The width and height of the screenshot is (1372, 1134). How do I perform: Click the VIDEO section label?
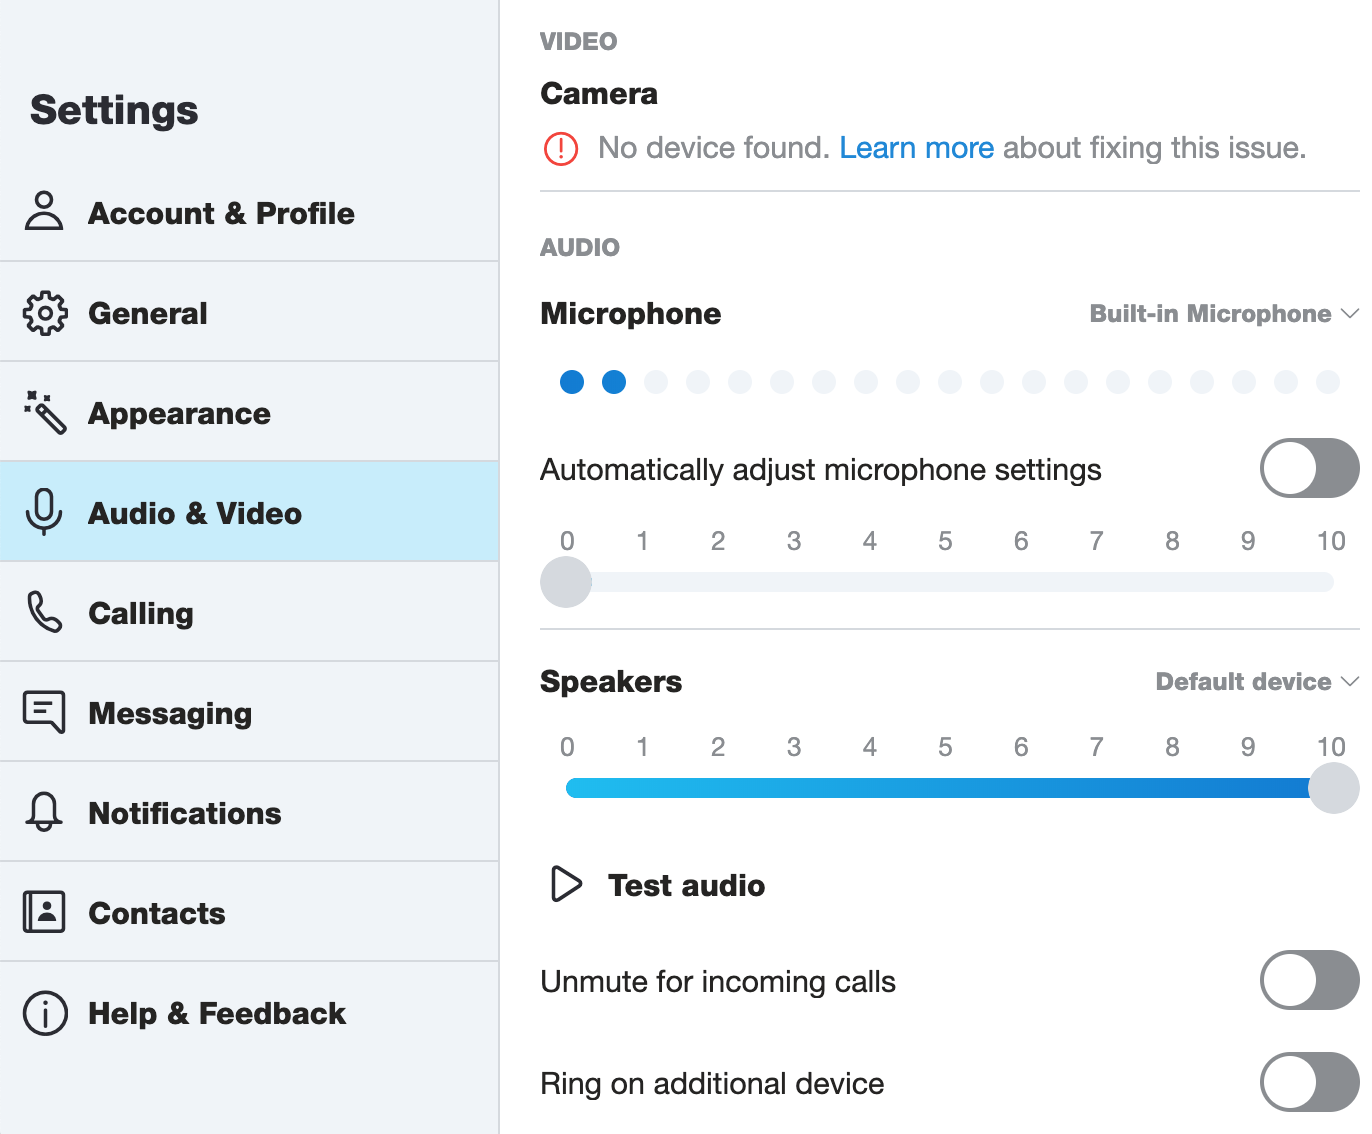[579, 42]
